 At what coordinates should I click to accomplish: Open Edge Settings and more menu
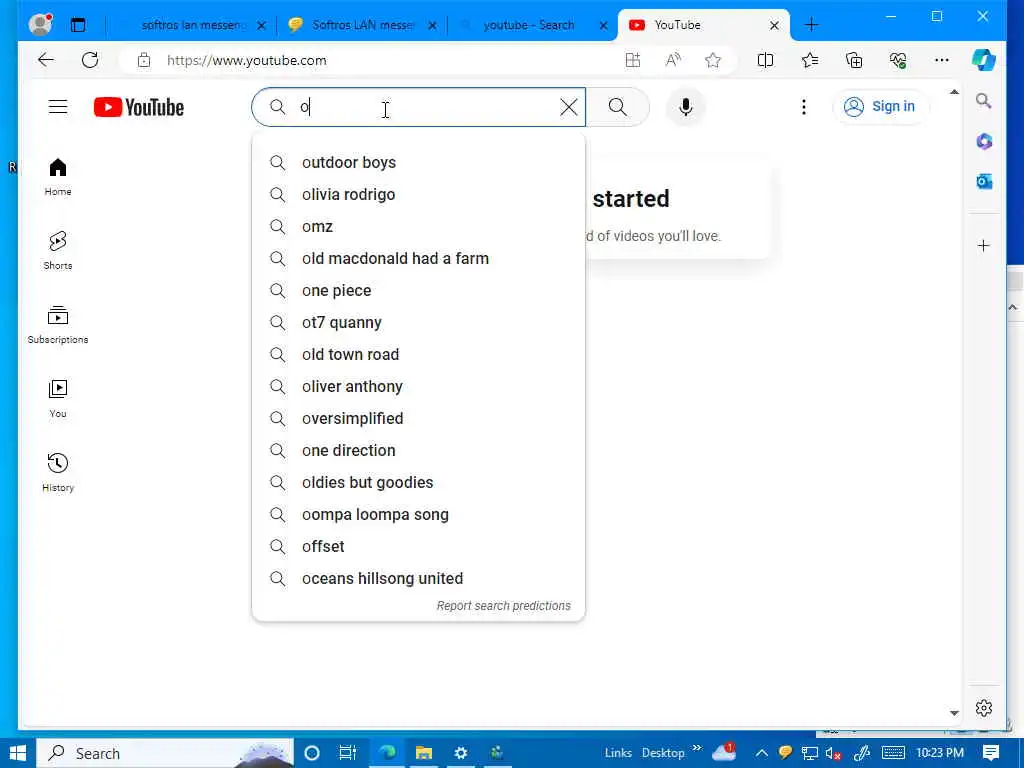click(942, 60)
